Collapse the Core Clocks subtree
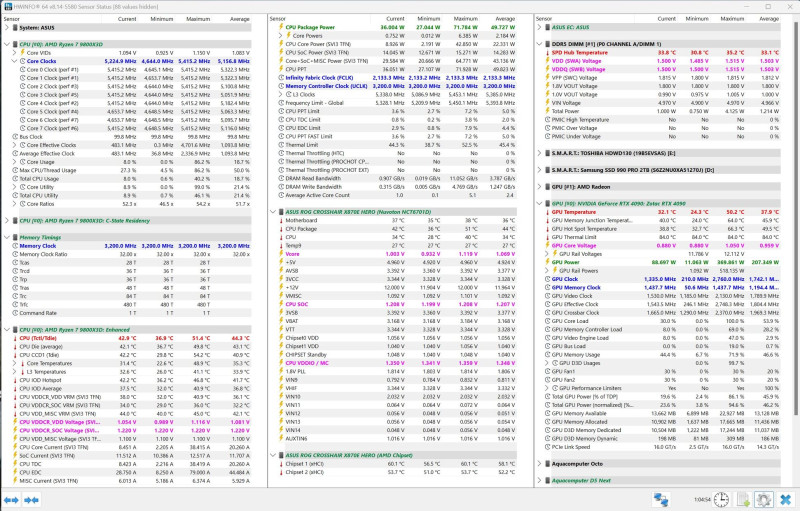The image size is (800, 511). click(x=14, y=61)
